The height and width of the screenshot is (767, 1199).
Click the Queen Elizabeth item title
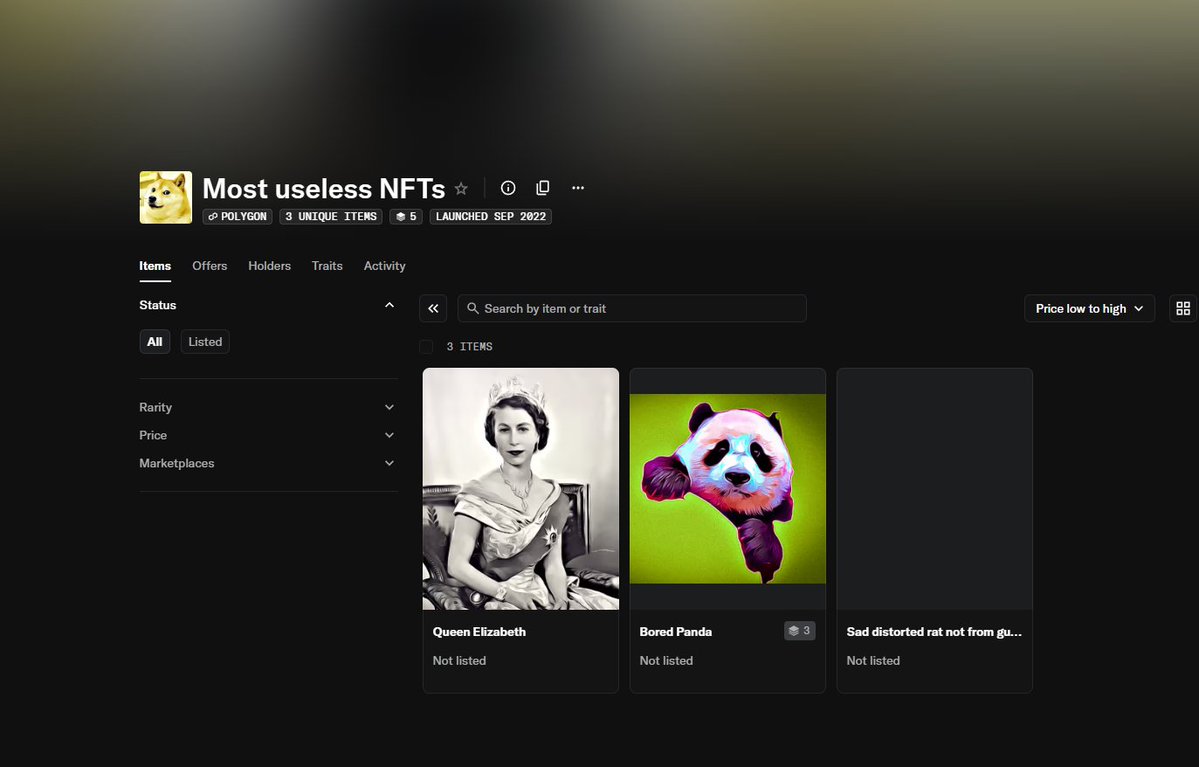pyautogui.click(x=479, y=632)
